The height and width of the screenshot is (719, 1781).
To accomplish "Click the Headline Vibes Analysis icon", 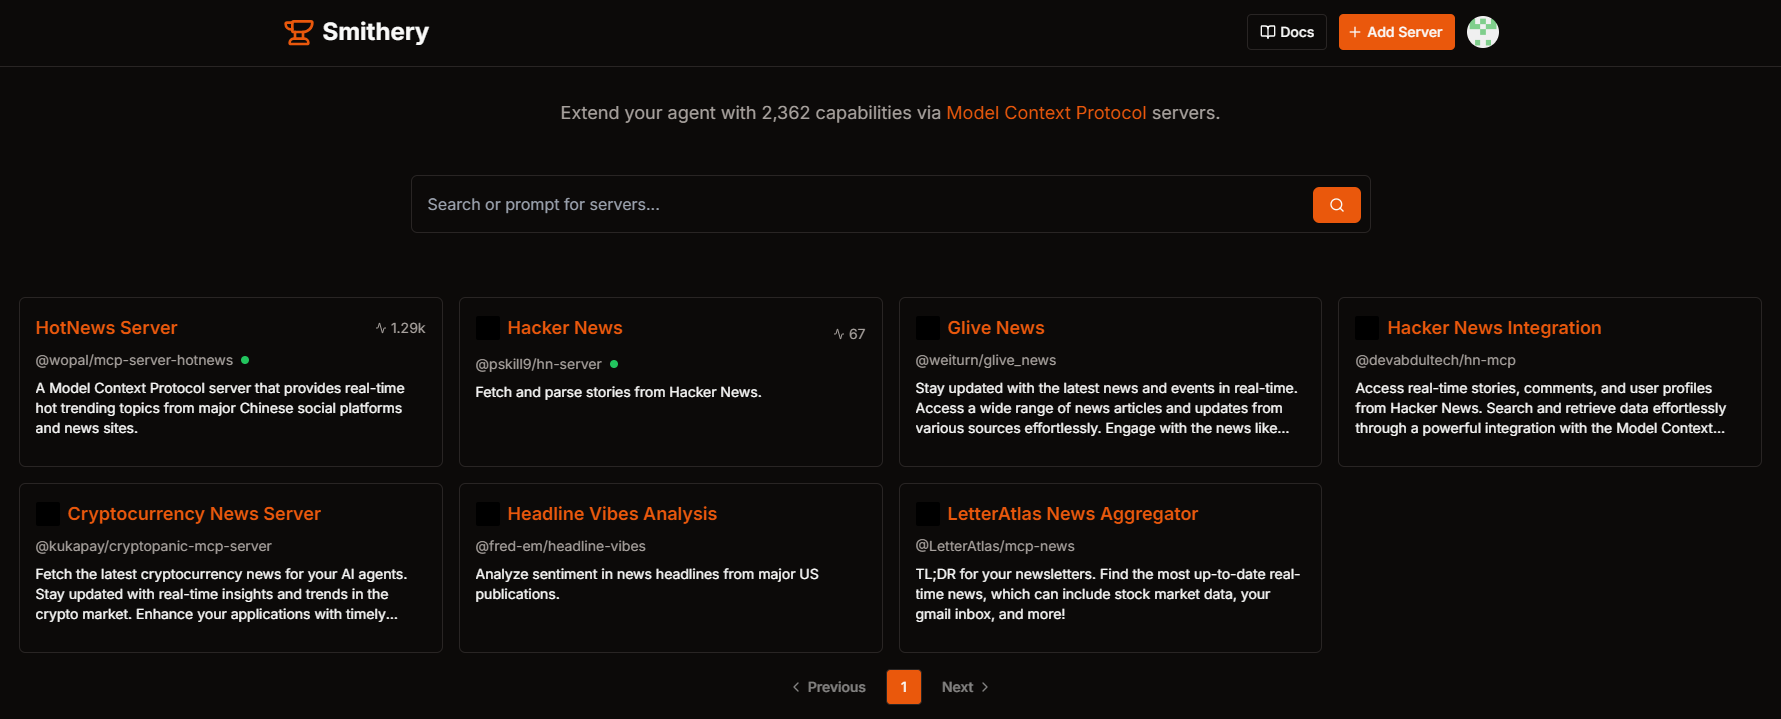I will point(487,514).
